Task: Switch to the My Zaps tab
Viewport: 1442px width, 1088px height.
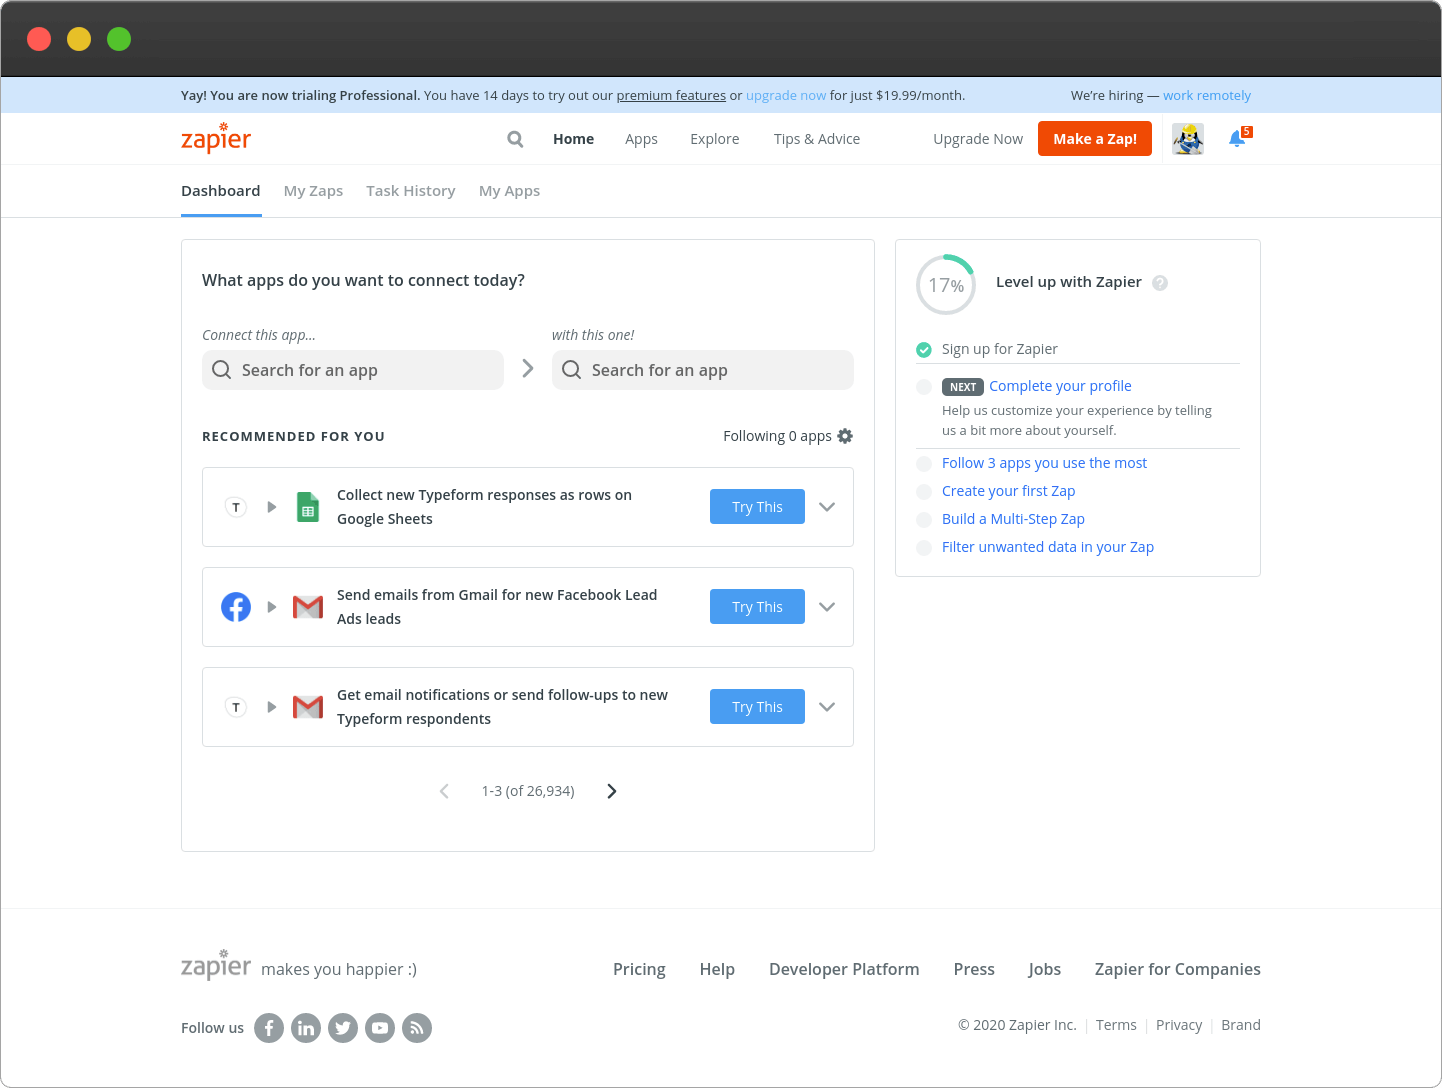Action: 313,191
